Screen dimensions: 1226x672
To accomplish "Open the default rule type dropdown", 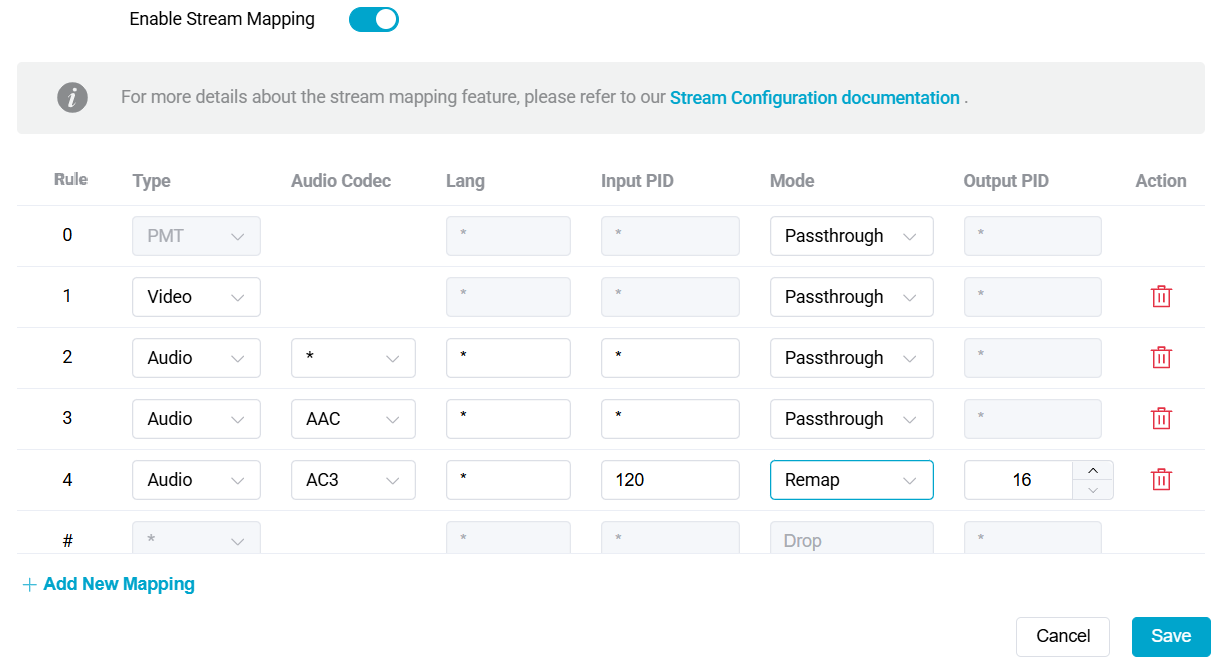I will (x=196, y=538).
